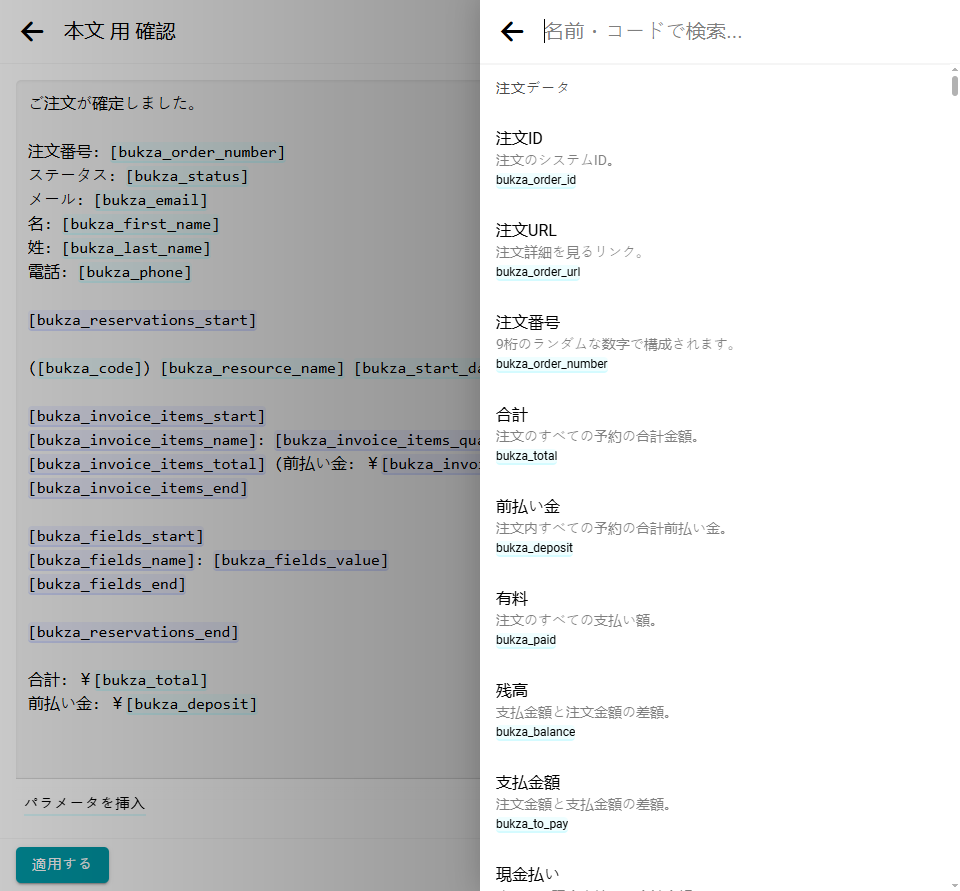Click the back arrow in the search panel
This screenshot has height=891, width=960.
[512, 32]
